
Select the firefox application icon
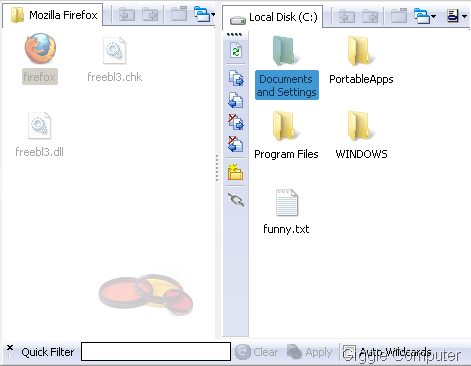[x=40, y=58]
